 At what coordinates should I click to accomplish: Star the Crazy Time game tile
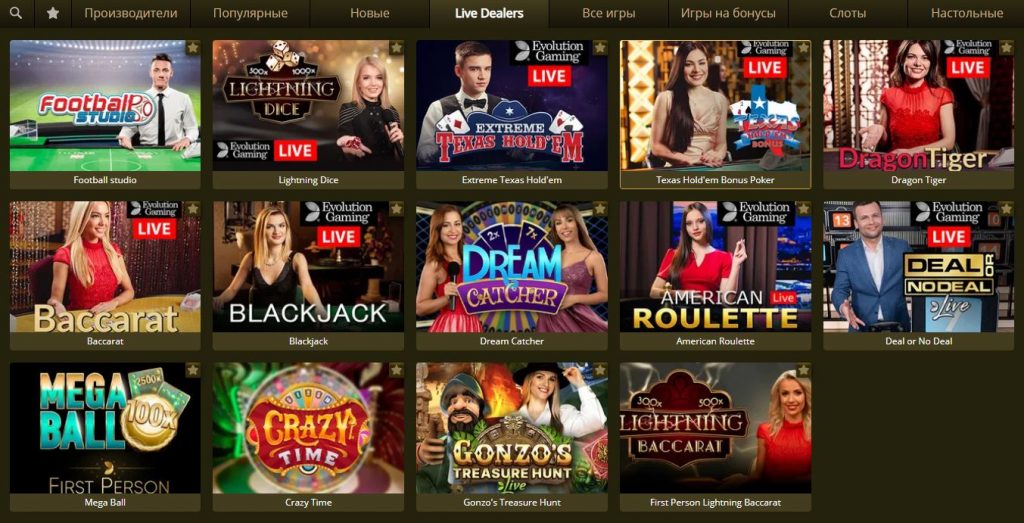point(396,370)
